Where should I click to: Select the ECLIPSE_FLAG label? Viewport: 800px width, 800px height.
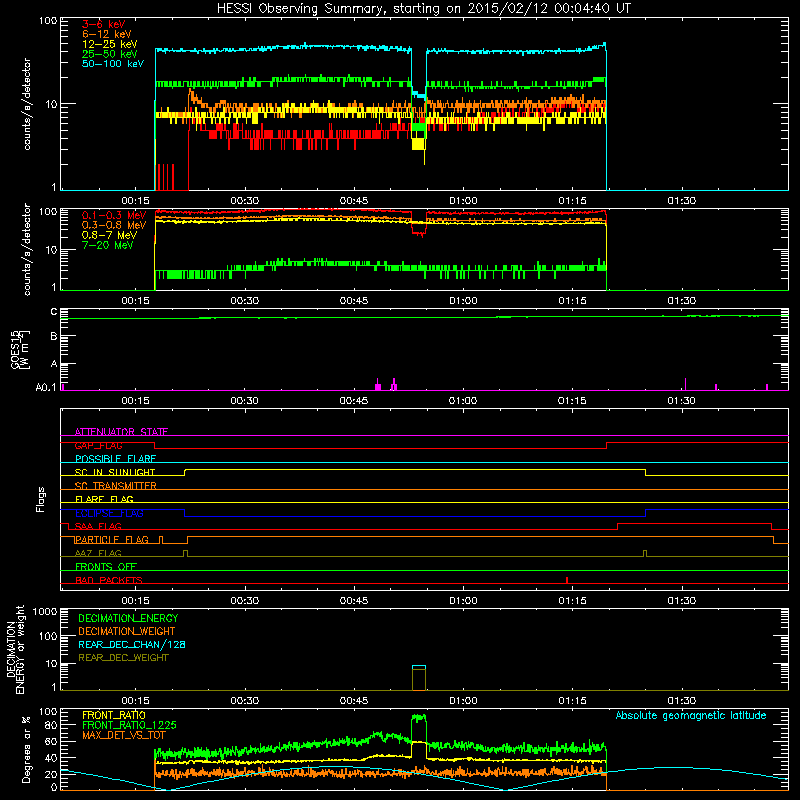(x=109, y=513)
